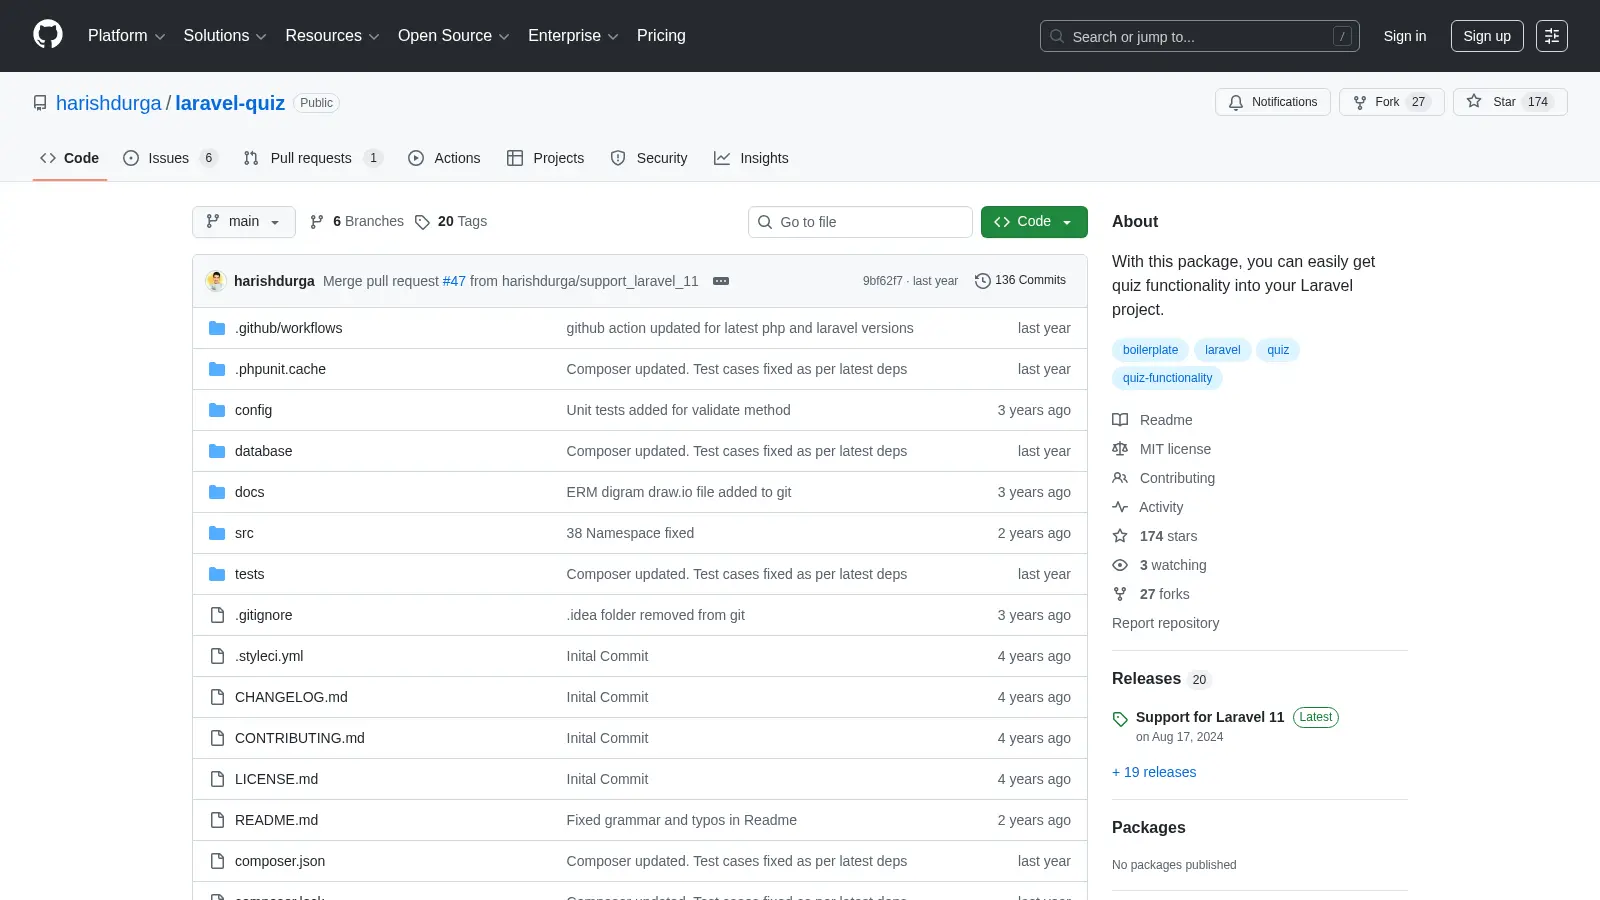Click the laravel topic tag
The width and height of the screenshot is (1600, 900).
tap(1222, 350)
